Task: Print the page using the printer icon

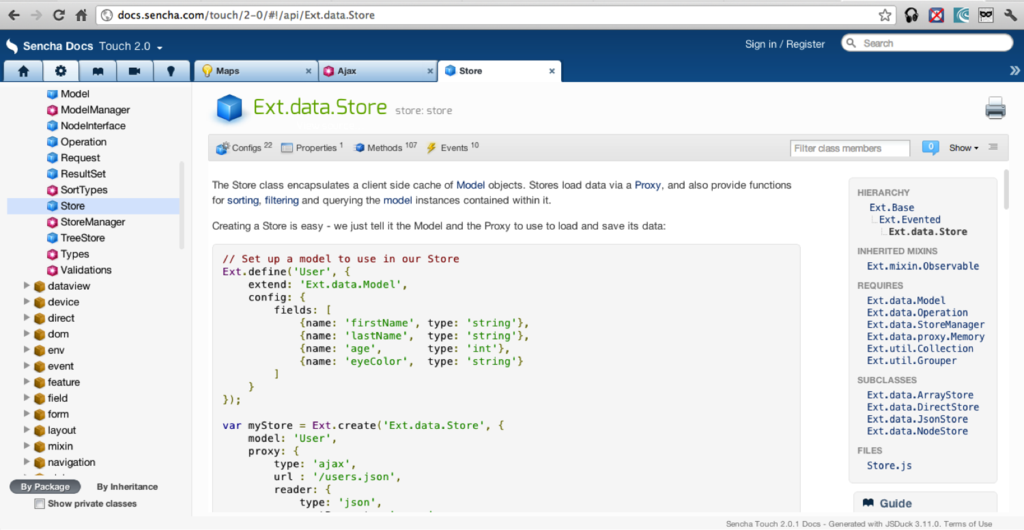Action: [x=995, y=108]
